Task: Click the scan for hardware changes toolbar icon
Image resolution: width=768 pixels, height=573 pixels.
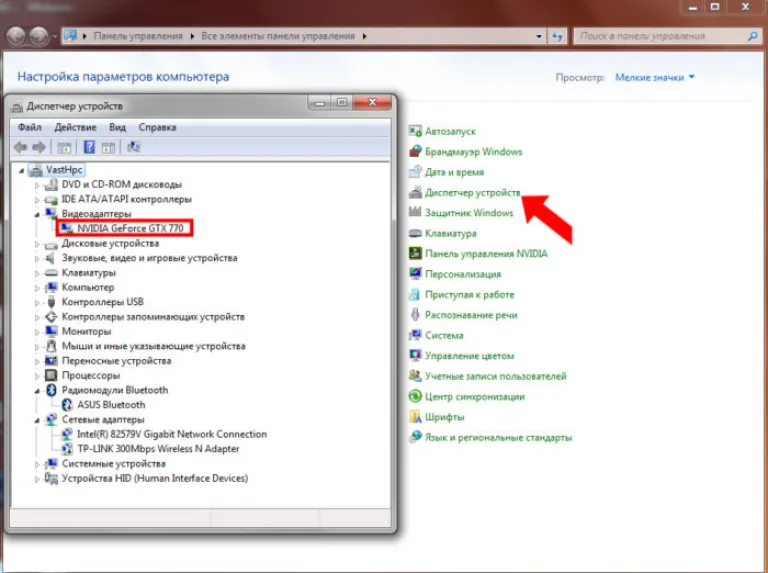Action: click(133, 147)
